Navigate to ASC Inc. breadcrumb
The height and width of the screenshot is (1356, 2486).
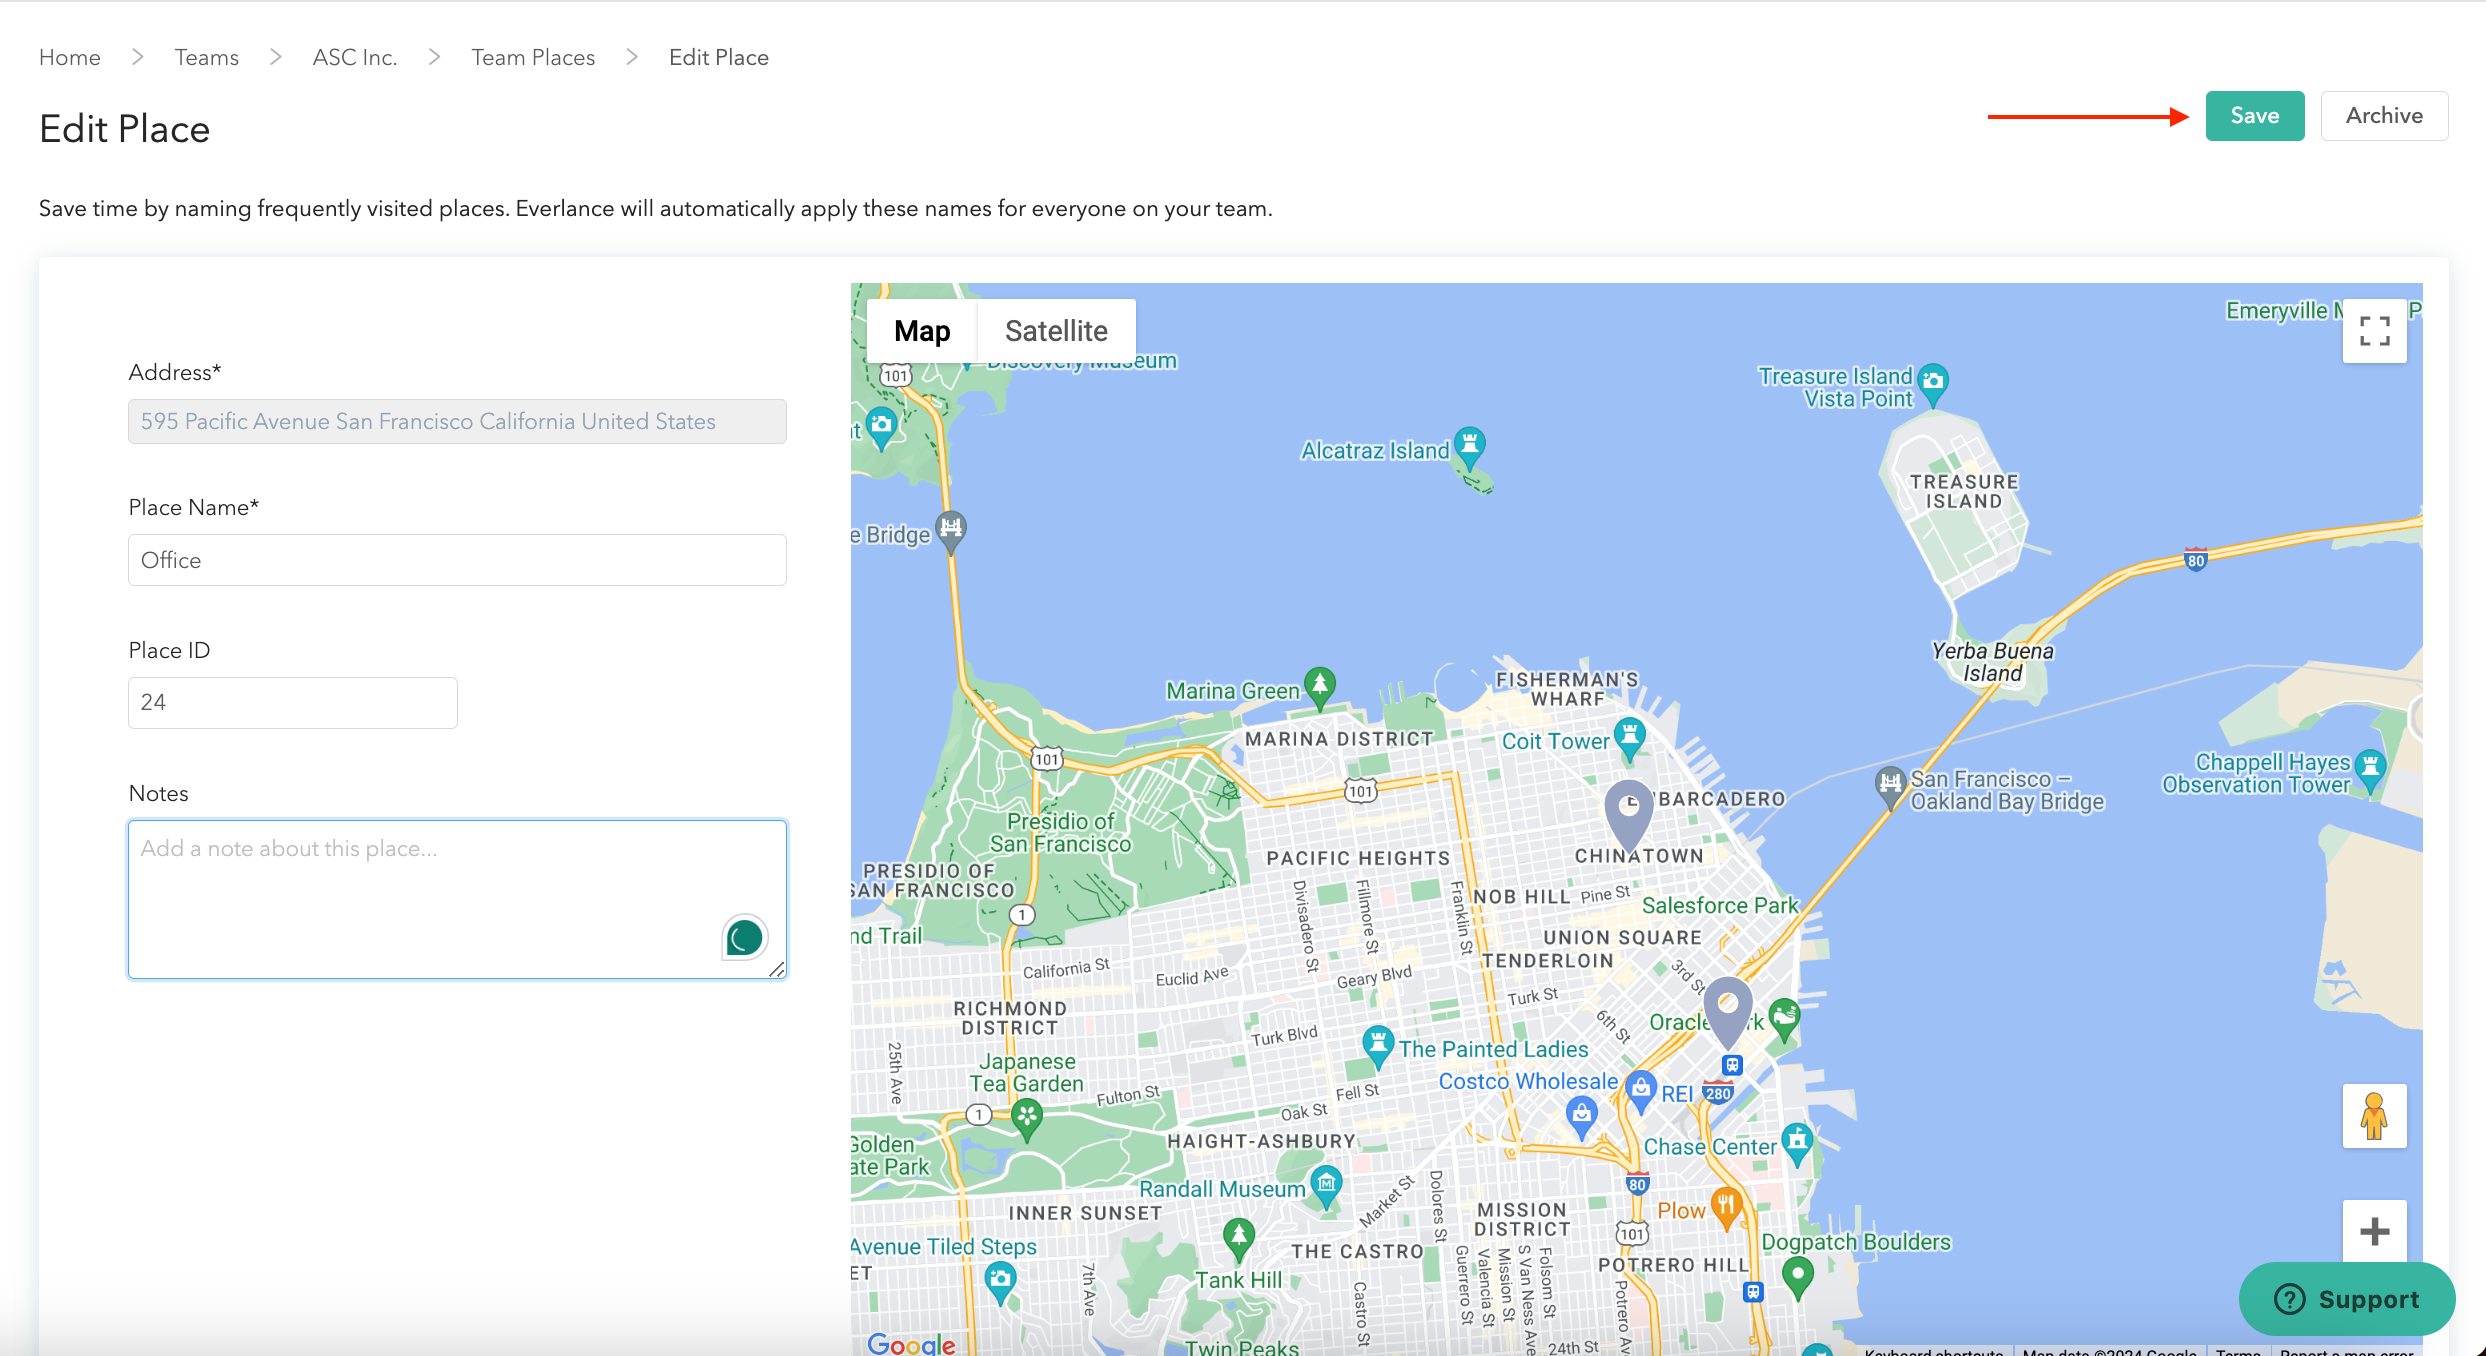[x=355, y=57]
